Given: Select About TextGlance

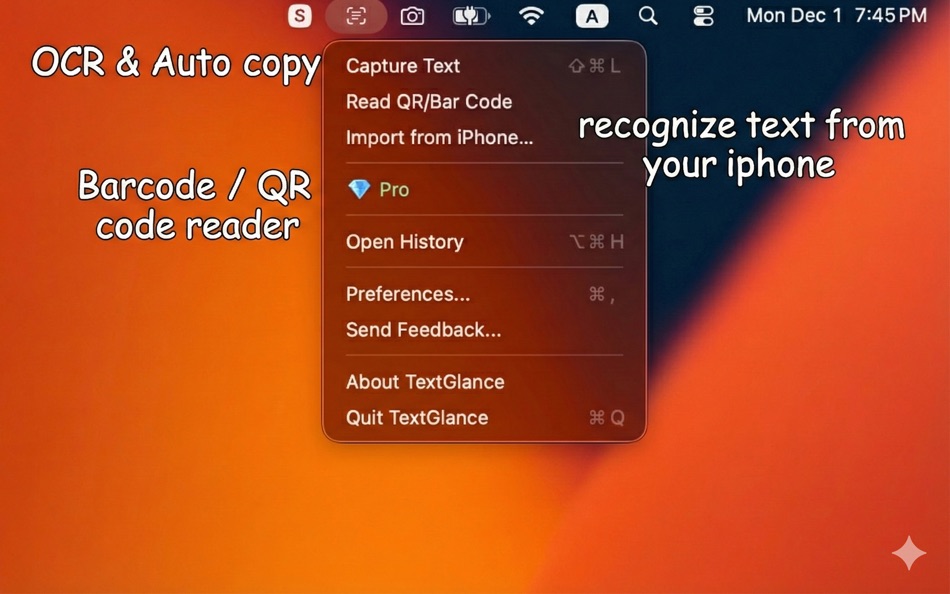Looking at the screenshot, I should click(424, 382).
